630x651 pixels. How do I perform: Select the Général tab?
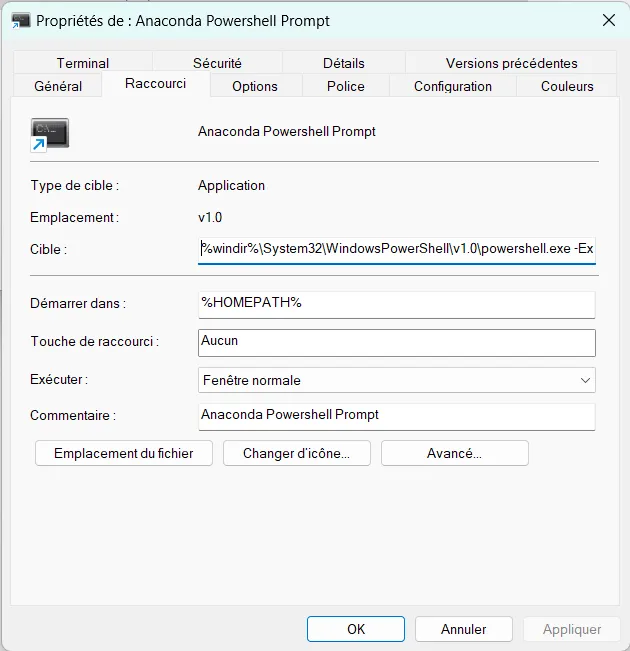tap(58, 86)
